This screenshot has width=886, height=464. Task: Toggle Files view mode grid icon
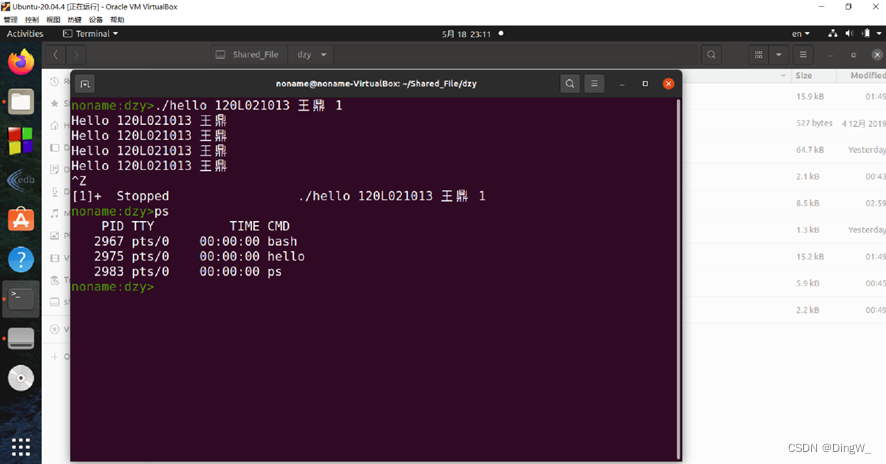758,55
